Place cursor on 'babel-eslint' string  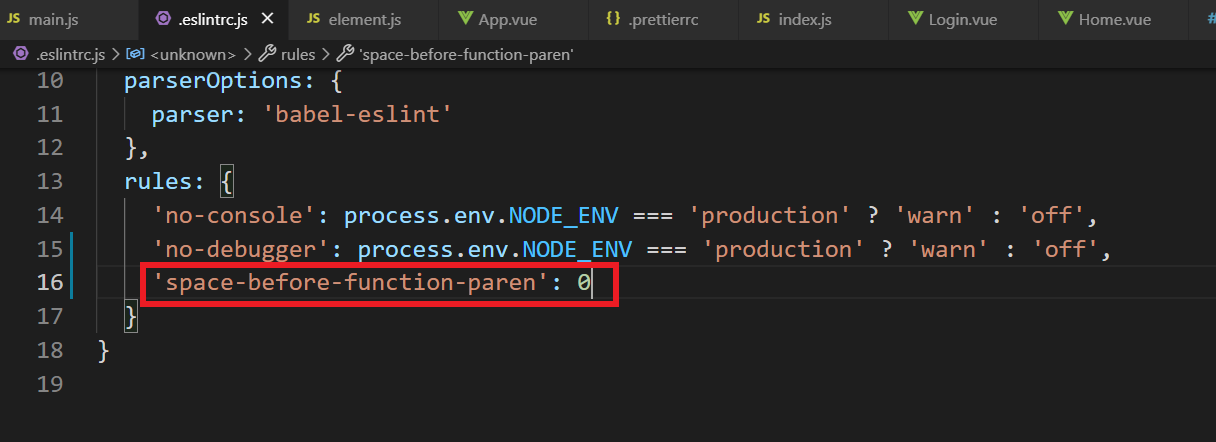point(358,114)
